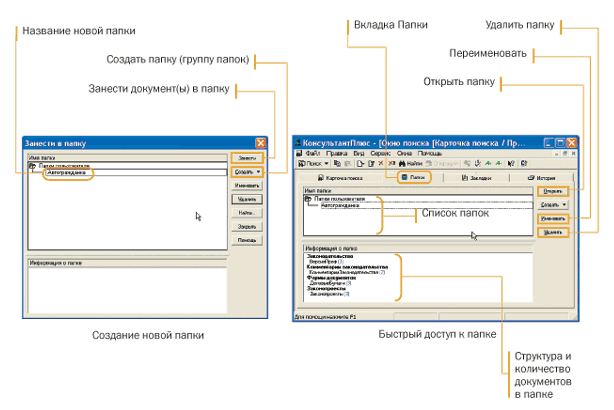The image size is (614, 410).
Task: Open Создать dropdown in Занести в папку dialog
Action: click(247, 172)
